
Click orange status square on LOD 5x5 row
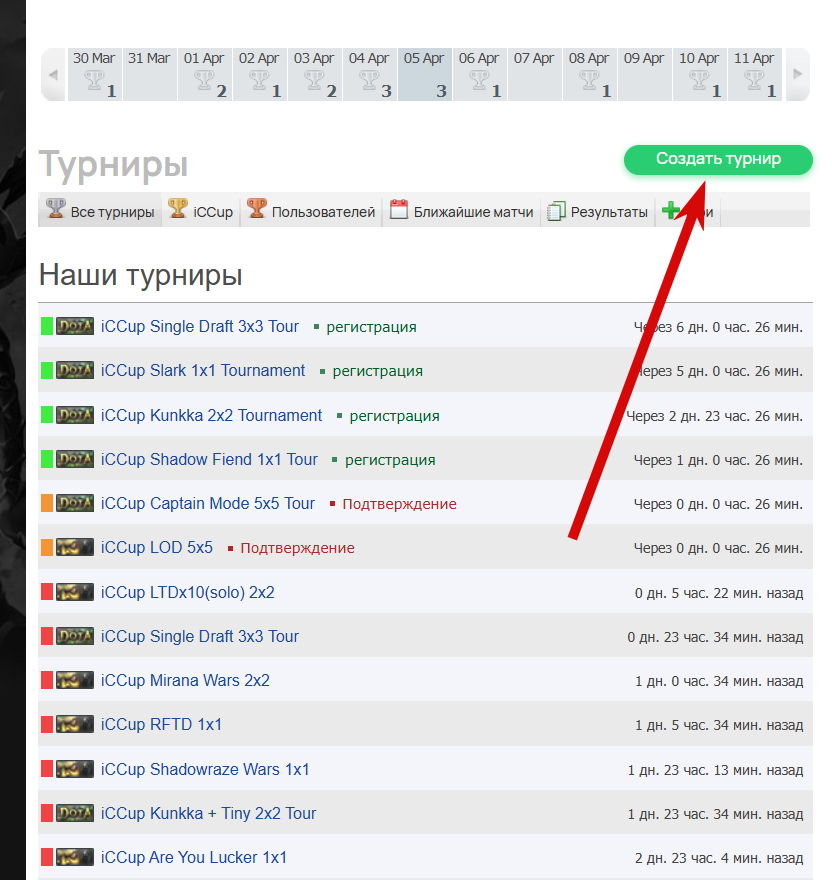pyautogui.click(x=47, y=547)
